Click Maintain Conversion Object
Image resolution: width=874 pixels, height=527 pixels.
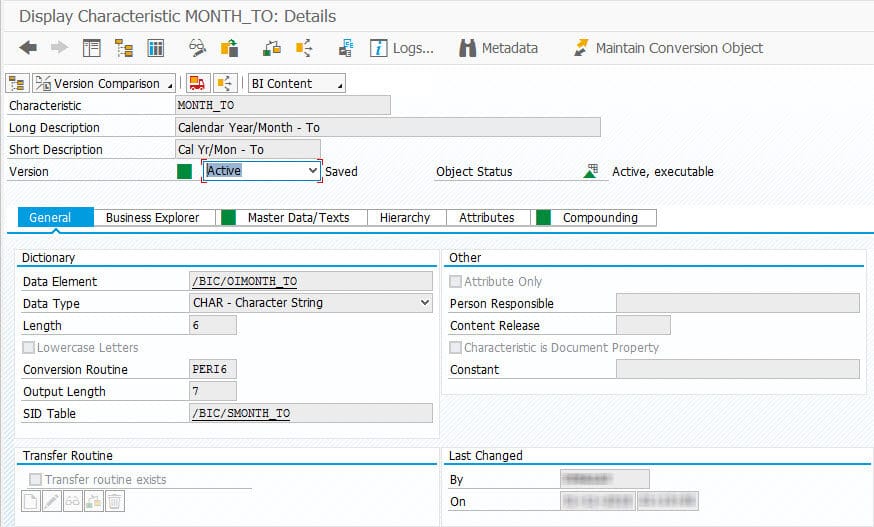point(667,48)
